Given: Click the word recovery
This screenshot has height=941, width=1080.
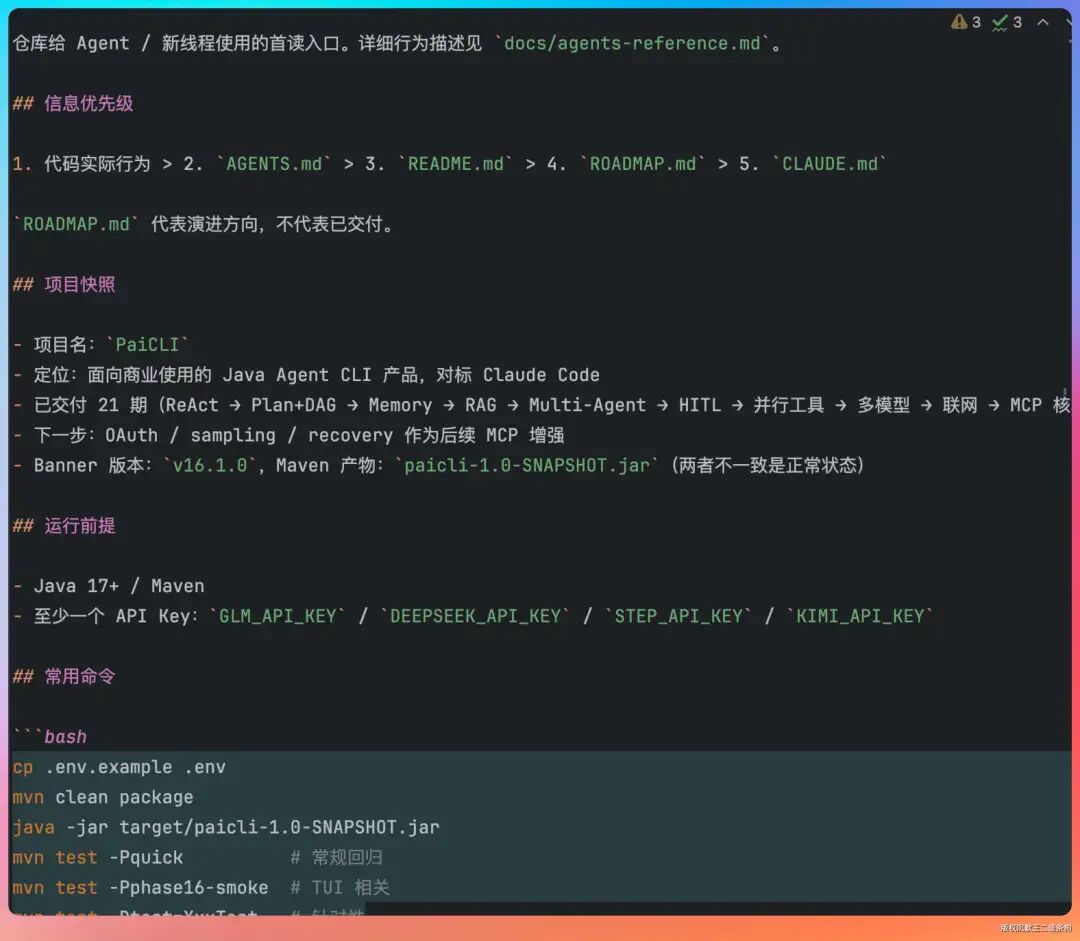Looking at the screenshot, I should pyautogui.click(x=350, y=435).
